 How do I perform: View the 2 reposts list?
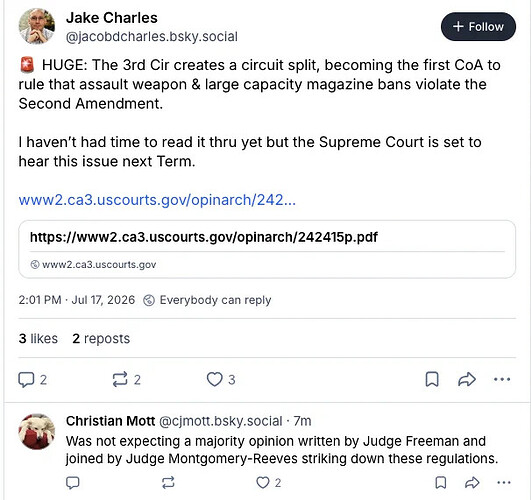pos(101,338)
